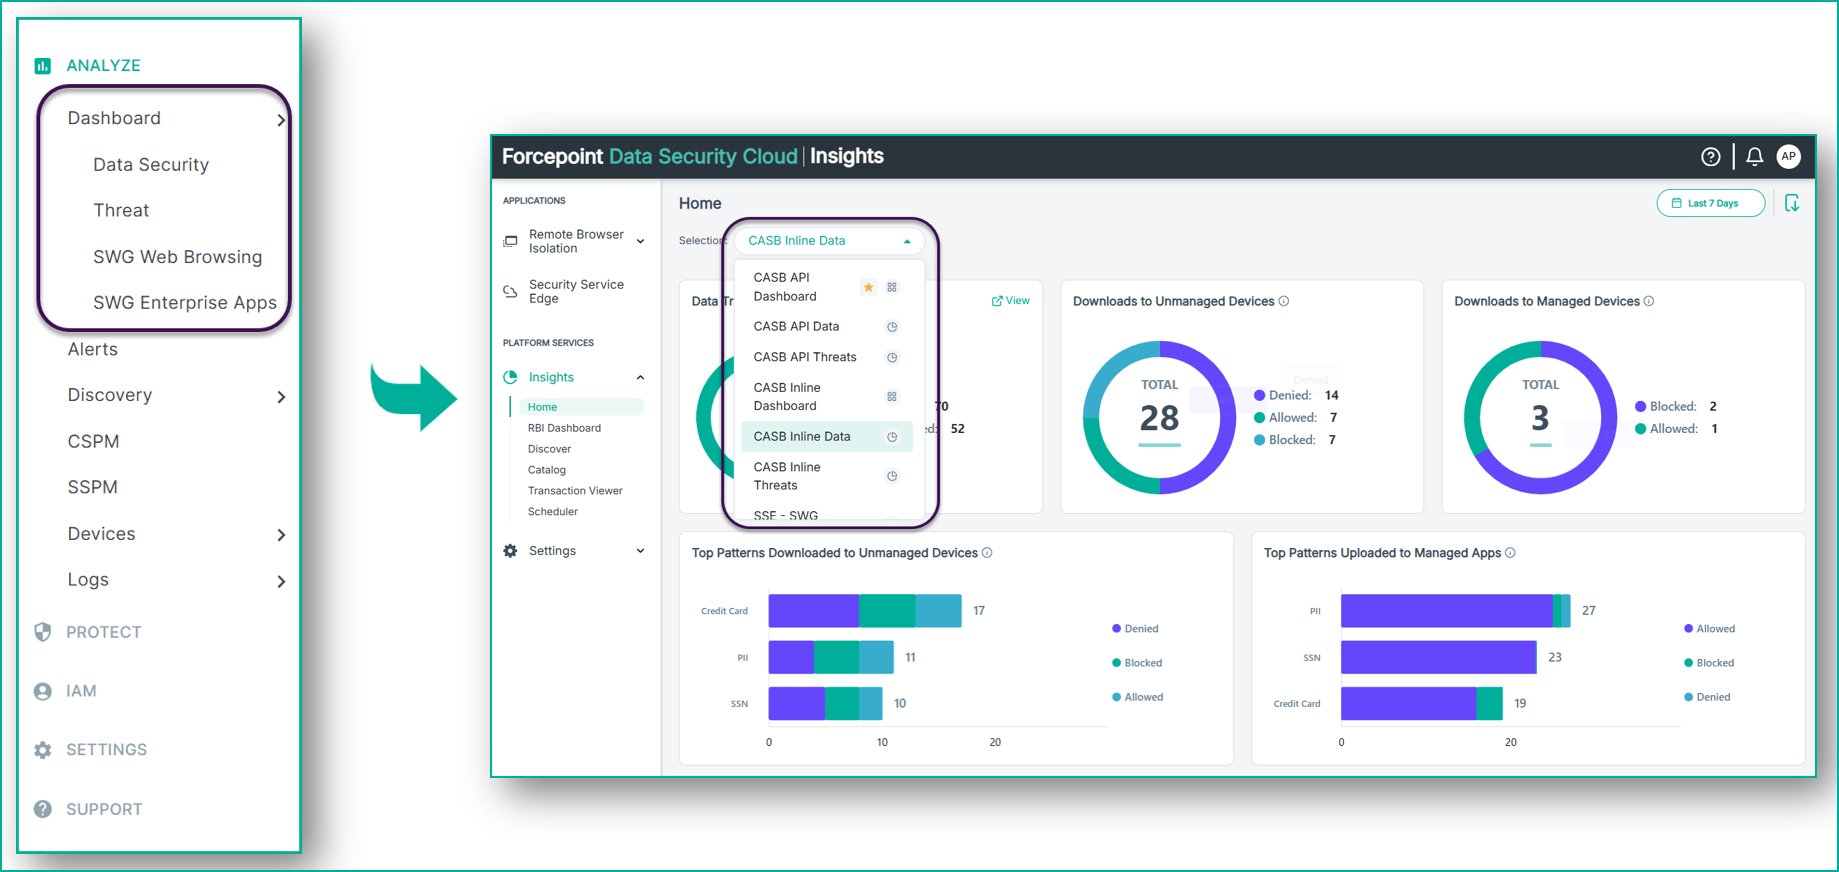Open CSPM in the Analyze menu
Image resolution: width=1839 pixels, height=872 pixels.
tap(93, 442)
